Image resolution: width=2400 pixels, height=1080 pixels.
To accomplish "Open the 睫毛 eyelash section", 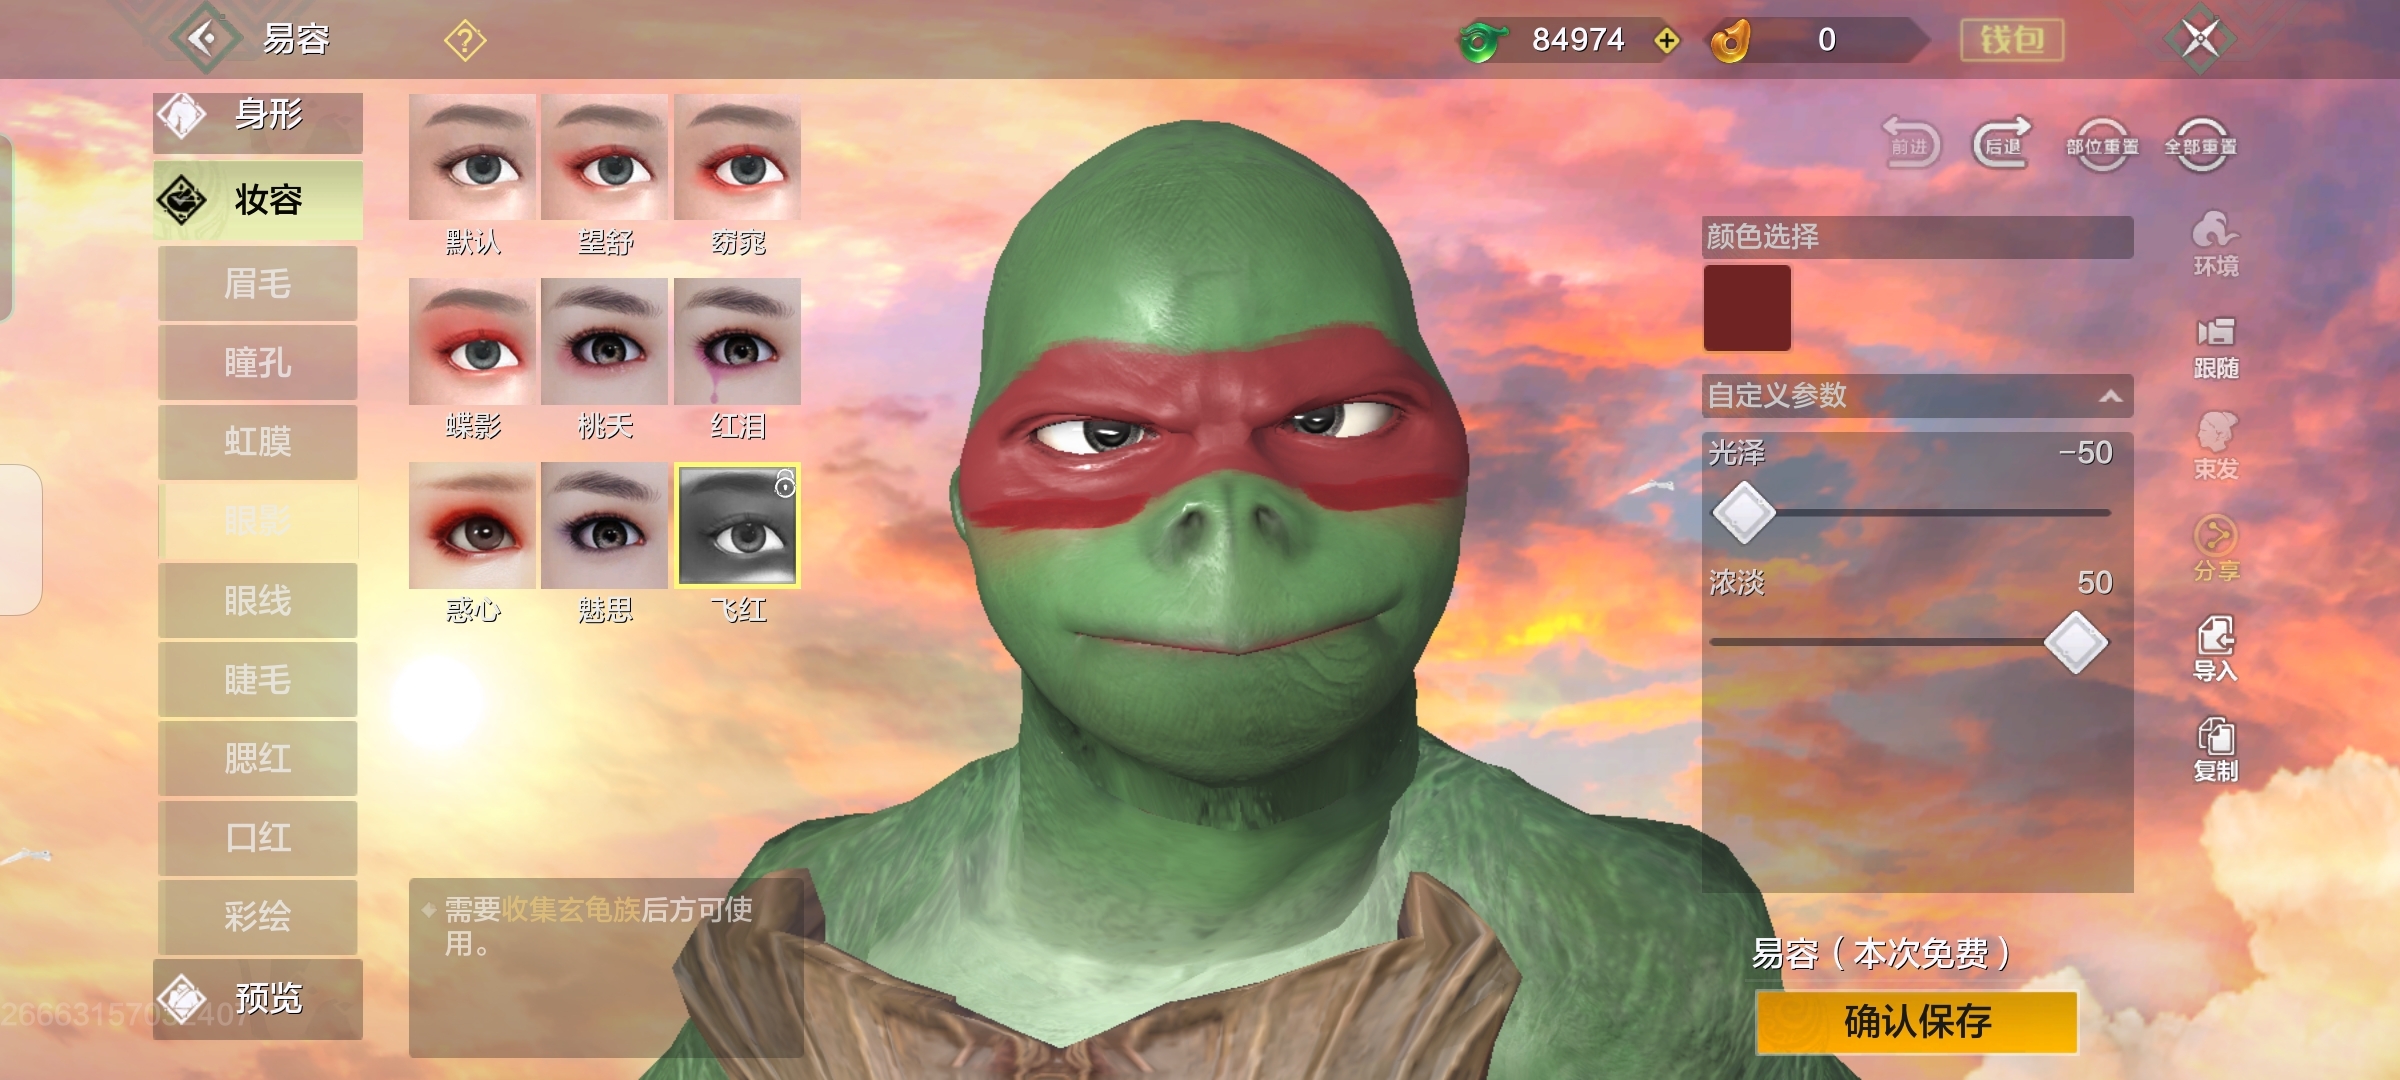I will click(x=258, y=680).
